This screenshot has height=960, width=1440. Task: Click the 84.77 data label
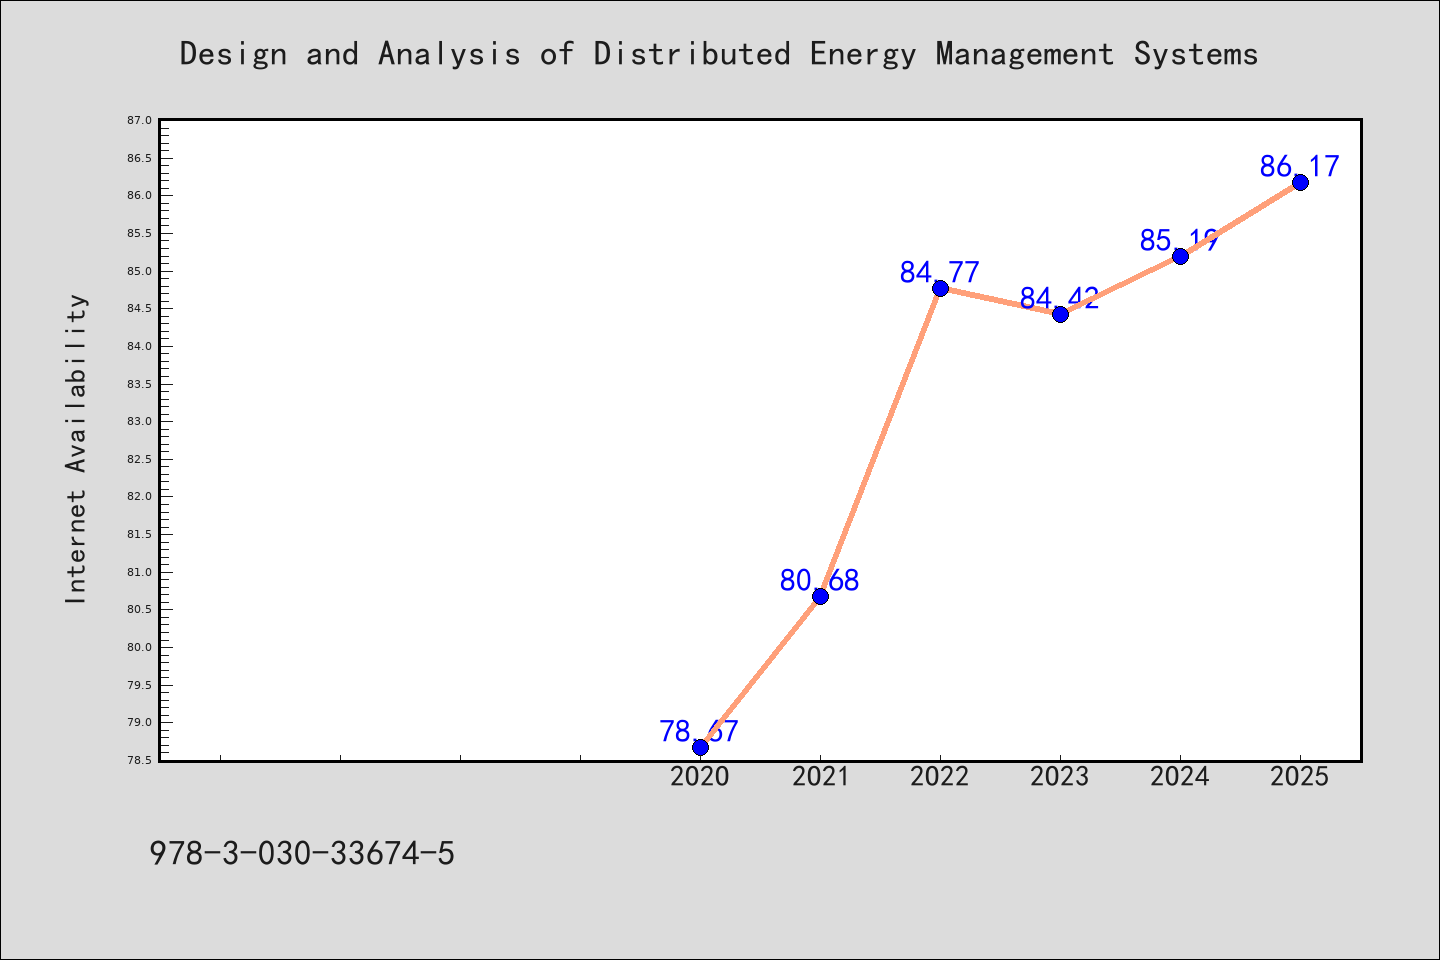tap(939, 272)
